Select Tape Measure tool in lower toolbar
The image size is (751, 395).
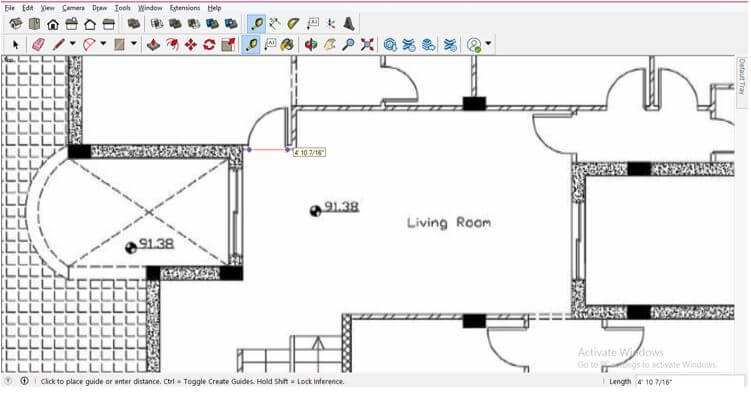coord(251,45)
